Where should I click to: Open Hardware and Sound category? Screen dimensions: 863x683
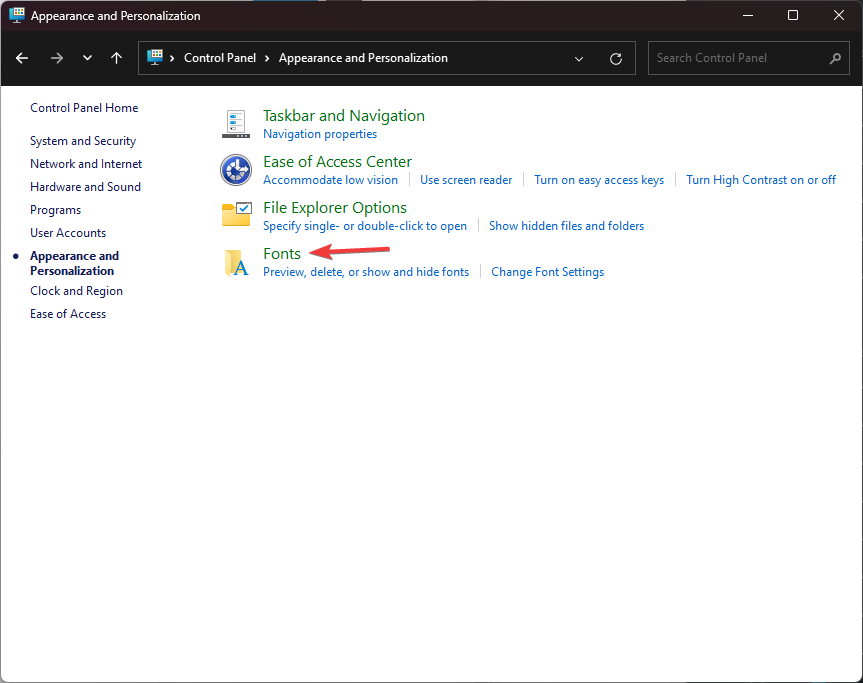coord(85,187)
